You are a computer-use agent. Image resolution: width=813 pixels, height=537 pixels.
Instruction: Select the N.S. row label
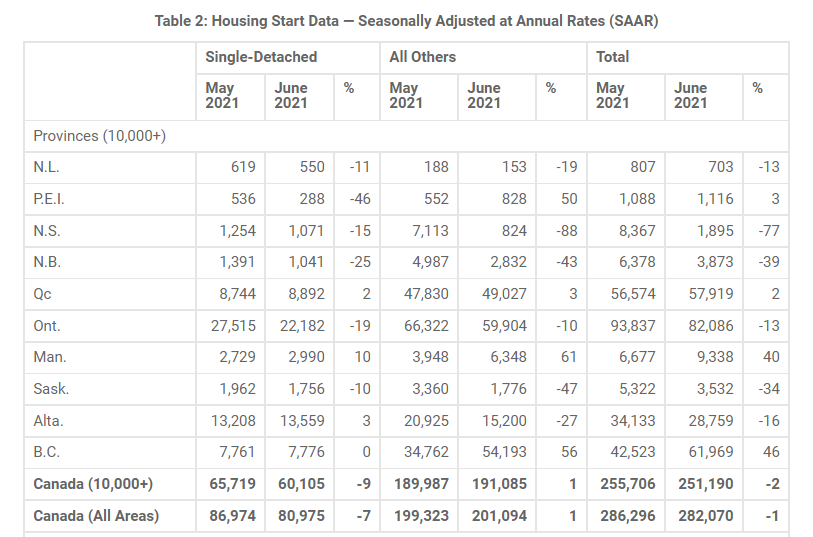click(46, 231)
